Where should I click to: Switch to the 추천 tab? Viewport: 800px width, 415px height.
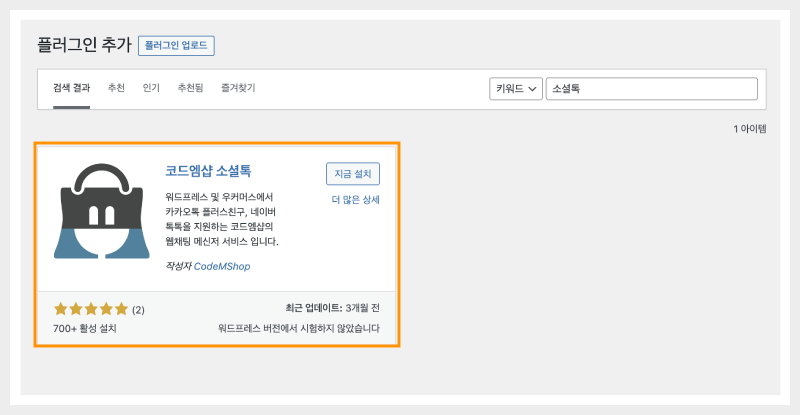click(116, 88)
